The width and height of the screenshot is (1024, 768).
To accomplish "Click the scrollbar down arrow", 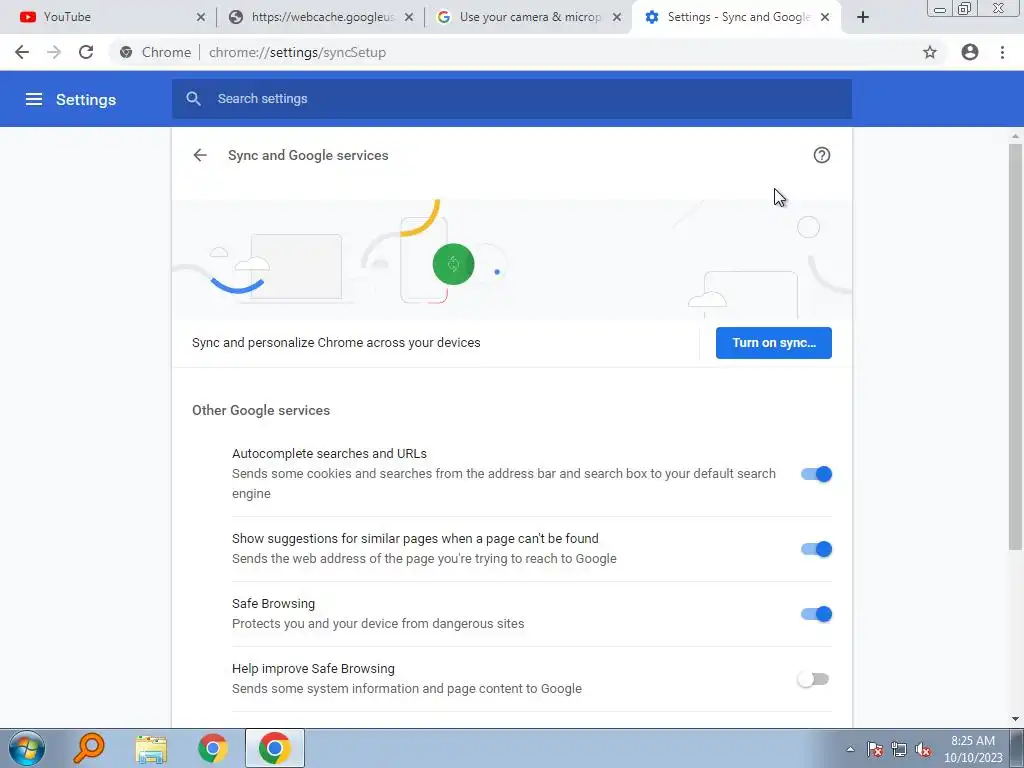I will 1015,719.
